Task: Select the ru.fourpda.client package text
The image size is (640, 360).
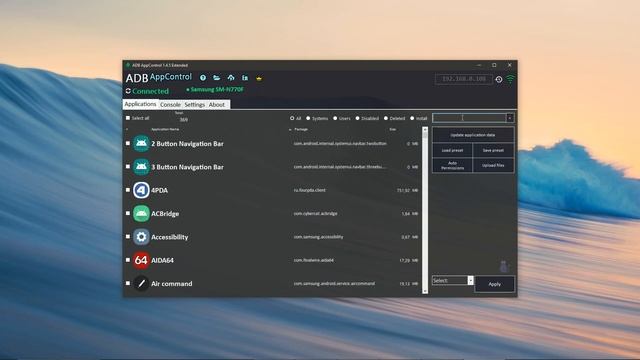Action: (x=310, y=190)
